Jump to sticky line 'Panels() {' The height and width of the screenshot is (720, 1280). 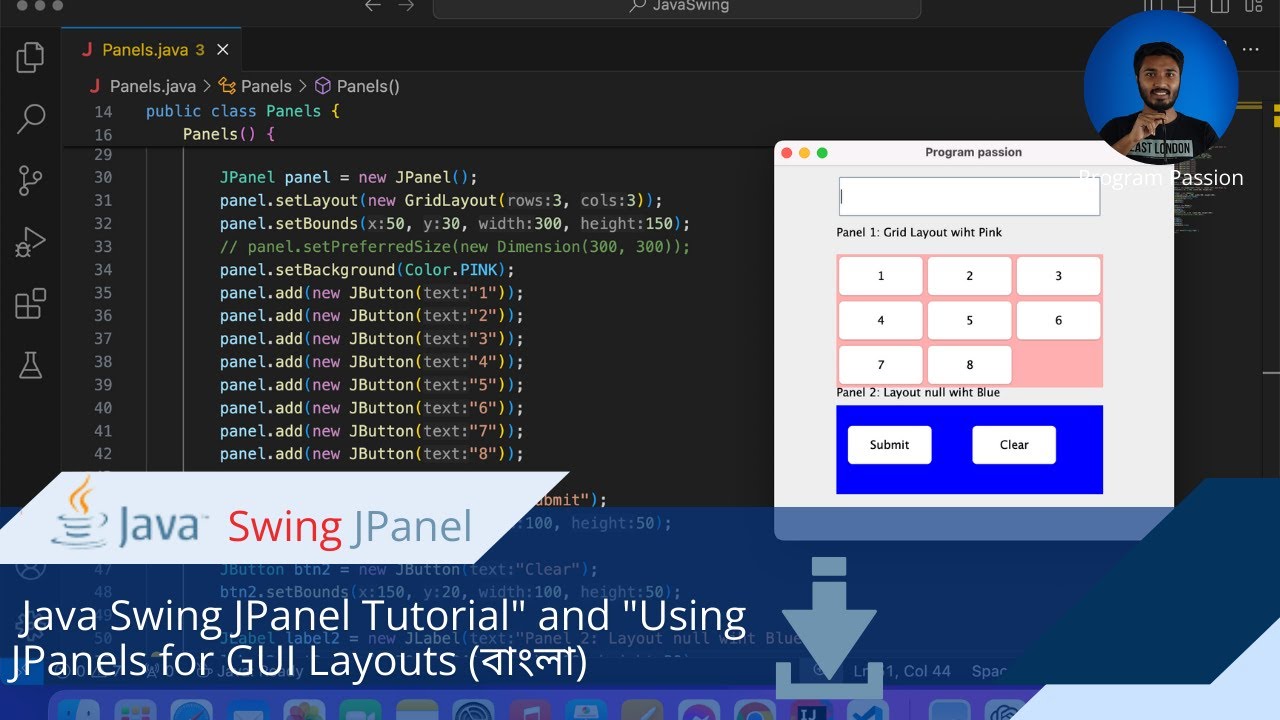point(228,134)
